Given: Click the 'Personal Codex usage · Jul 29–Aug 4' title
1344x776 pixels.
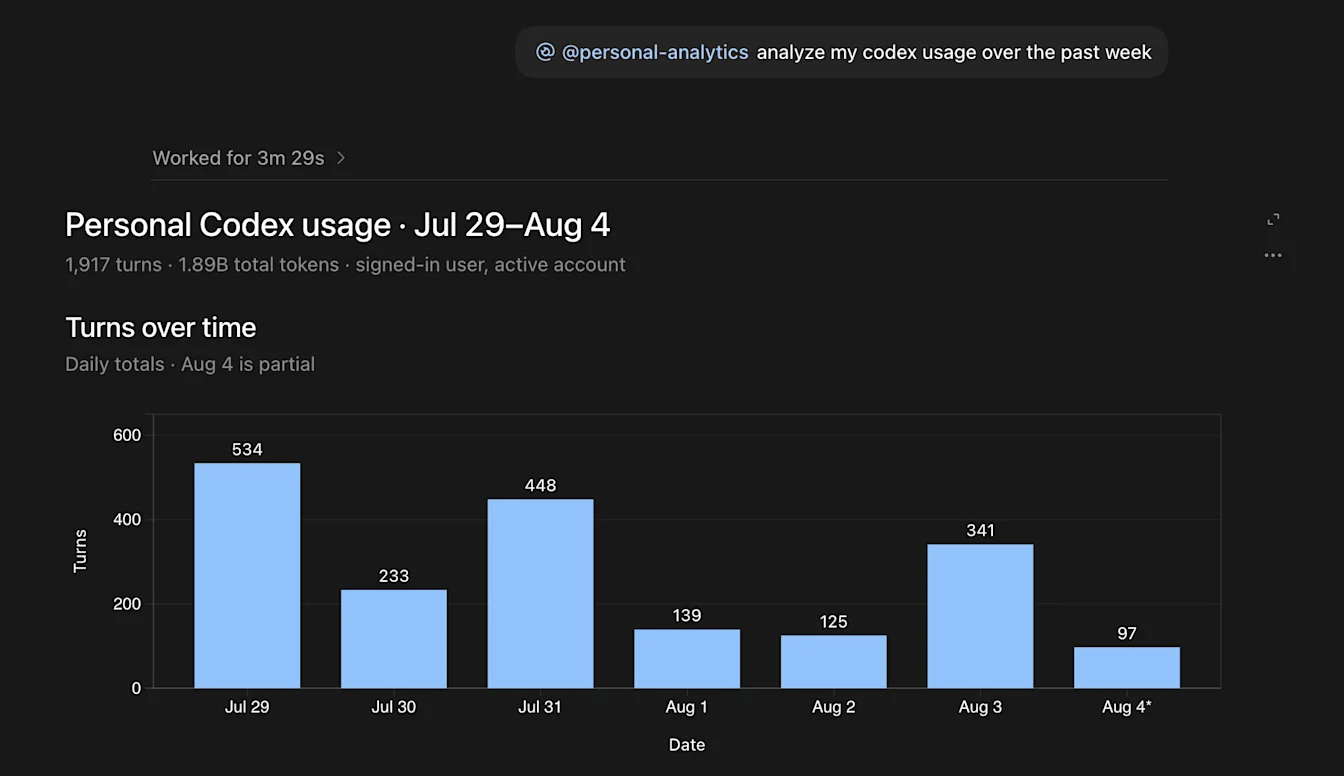Looking at the screenshot, I should pyautogui.click(x=338, y=225).
